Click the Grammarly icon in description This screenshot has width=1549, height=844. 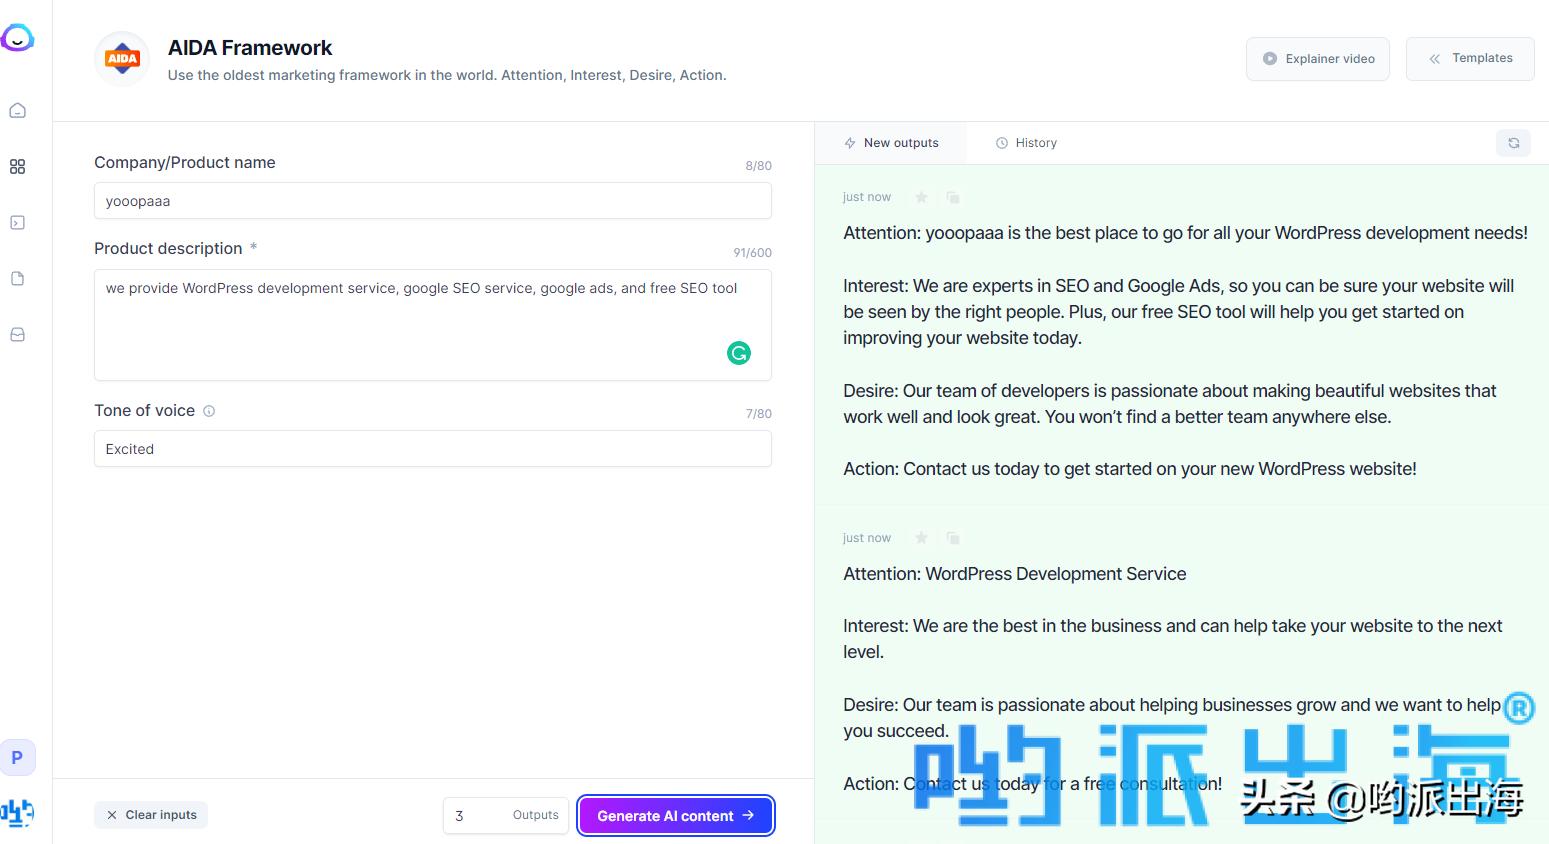click(738, 353)
